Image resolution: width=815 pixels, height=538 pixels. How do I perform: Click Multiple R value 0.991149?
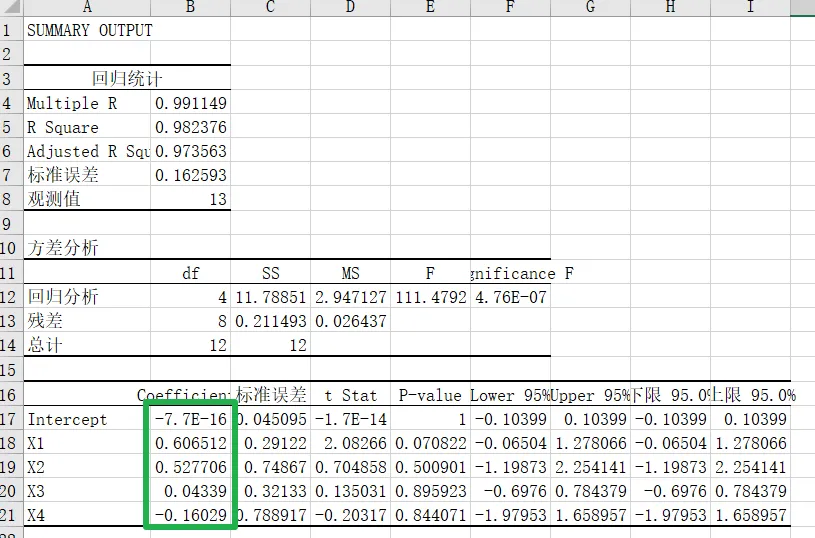click(x=190, y=103)
